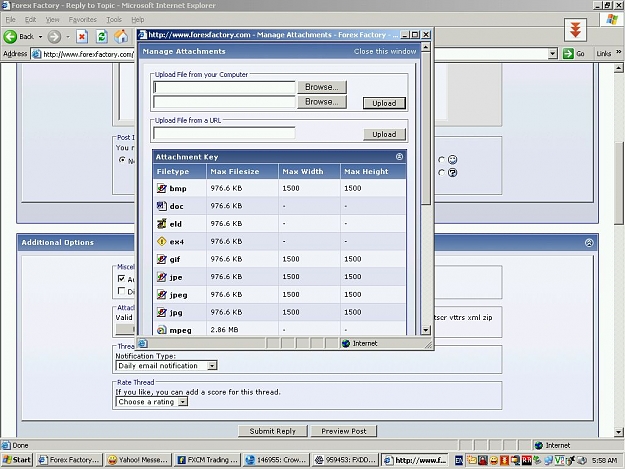The height and width of the screenshot is (469, 625).
Task: Open the Choose a rating dropdown
Action: [x=152, y=402]
